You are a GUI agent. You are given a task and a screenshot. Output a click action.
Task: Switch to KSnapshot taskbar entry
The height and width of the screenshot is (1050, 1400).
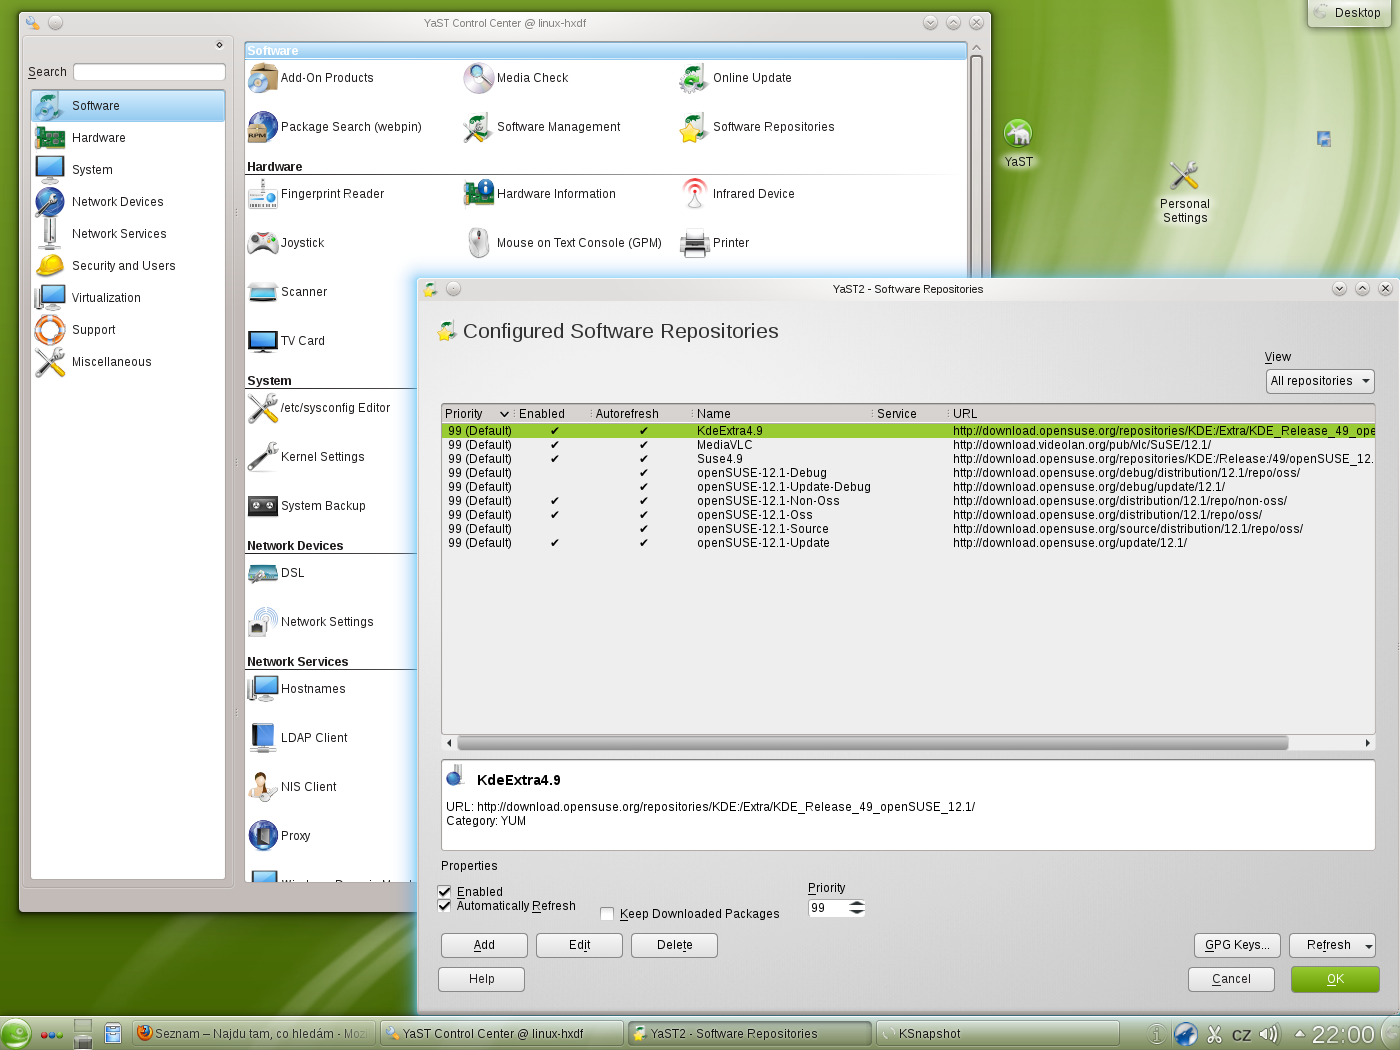pyautogui.click(x=997, y=1034)
